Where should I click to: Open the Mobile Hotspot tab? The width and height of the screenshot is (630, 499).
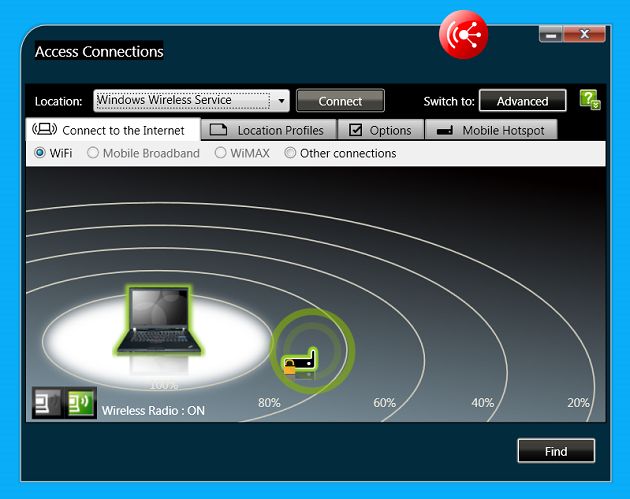point(491,130)
